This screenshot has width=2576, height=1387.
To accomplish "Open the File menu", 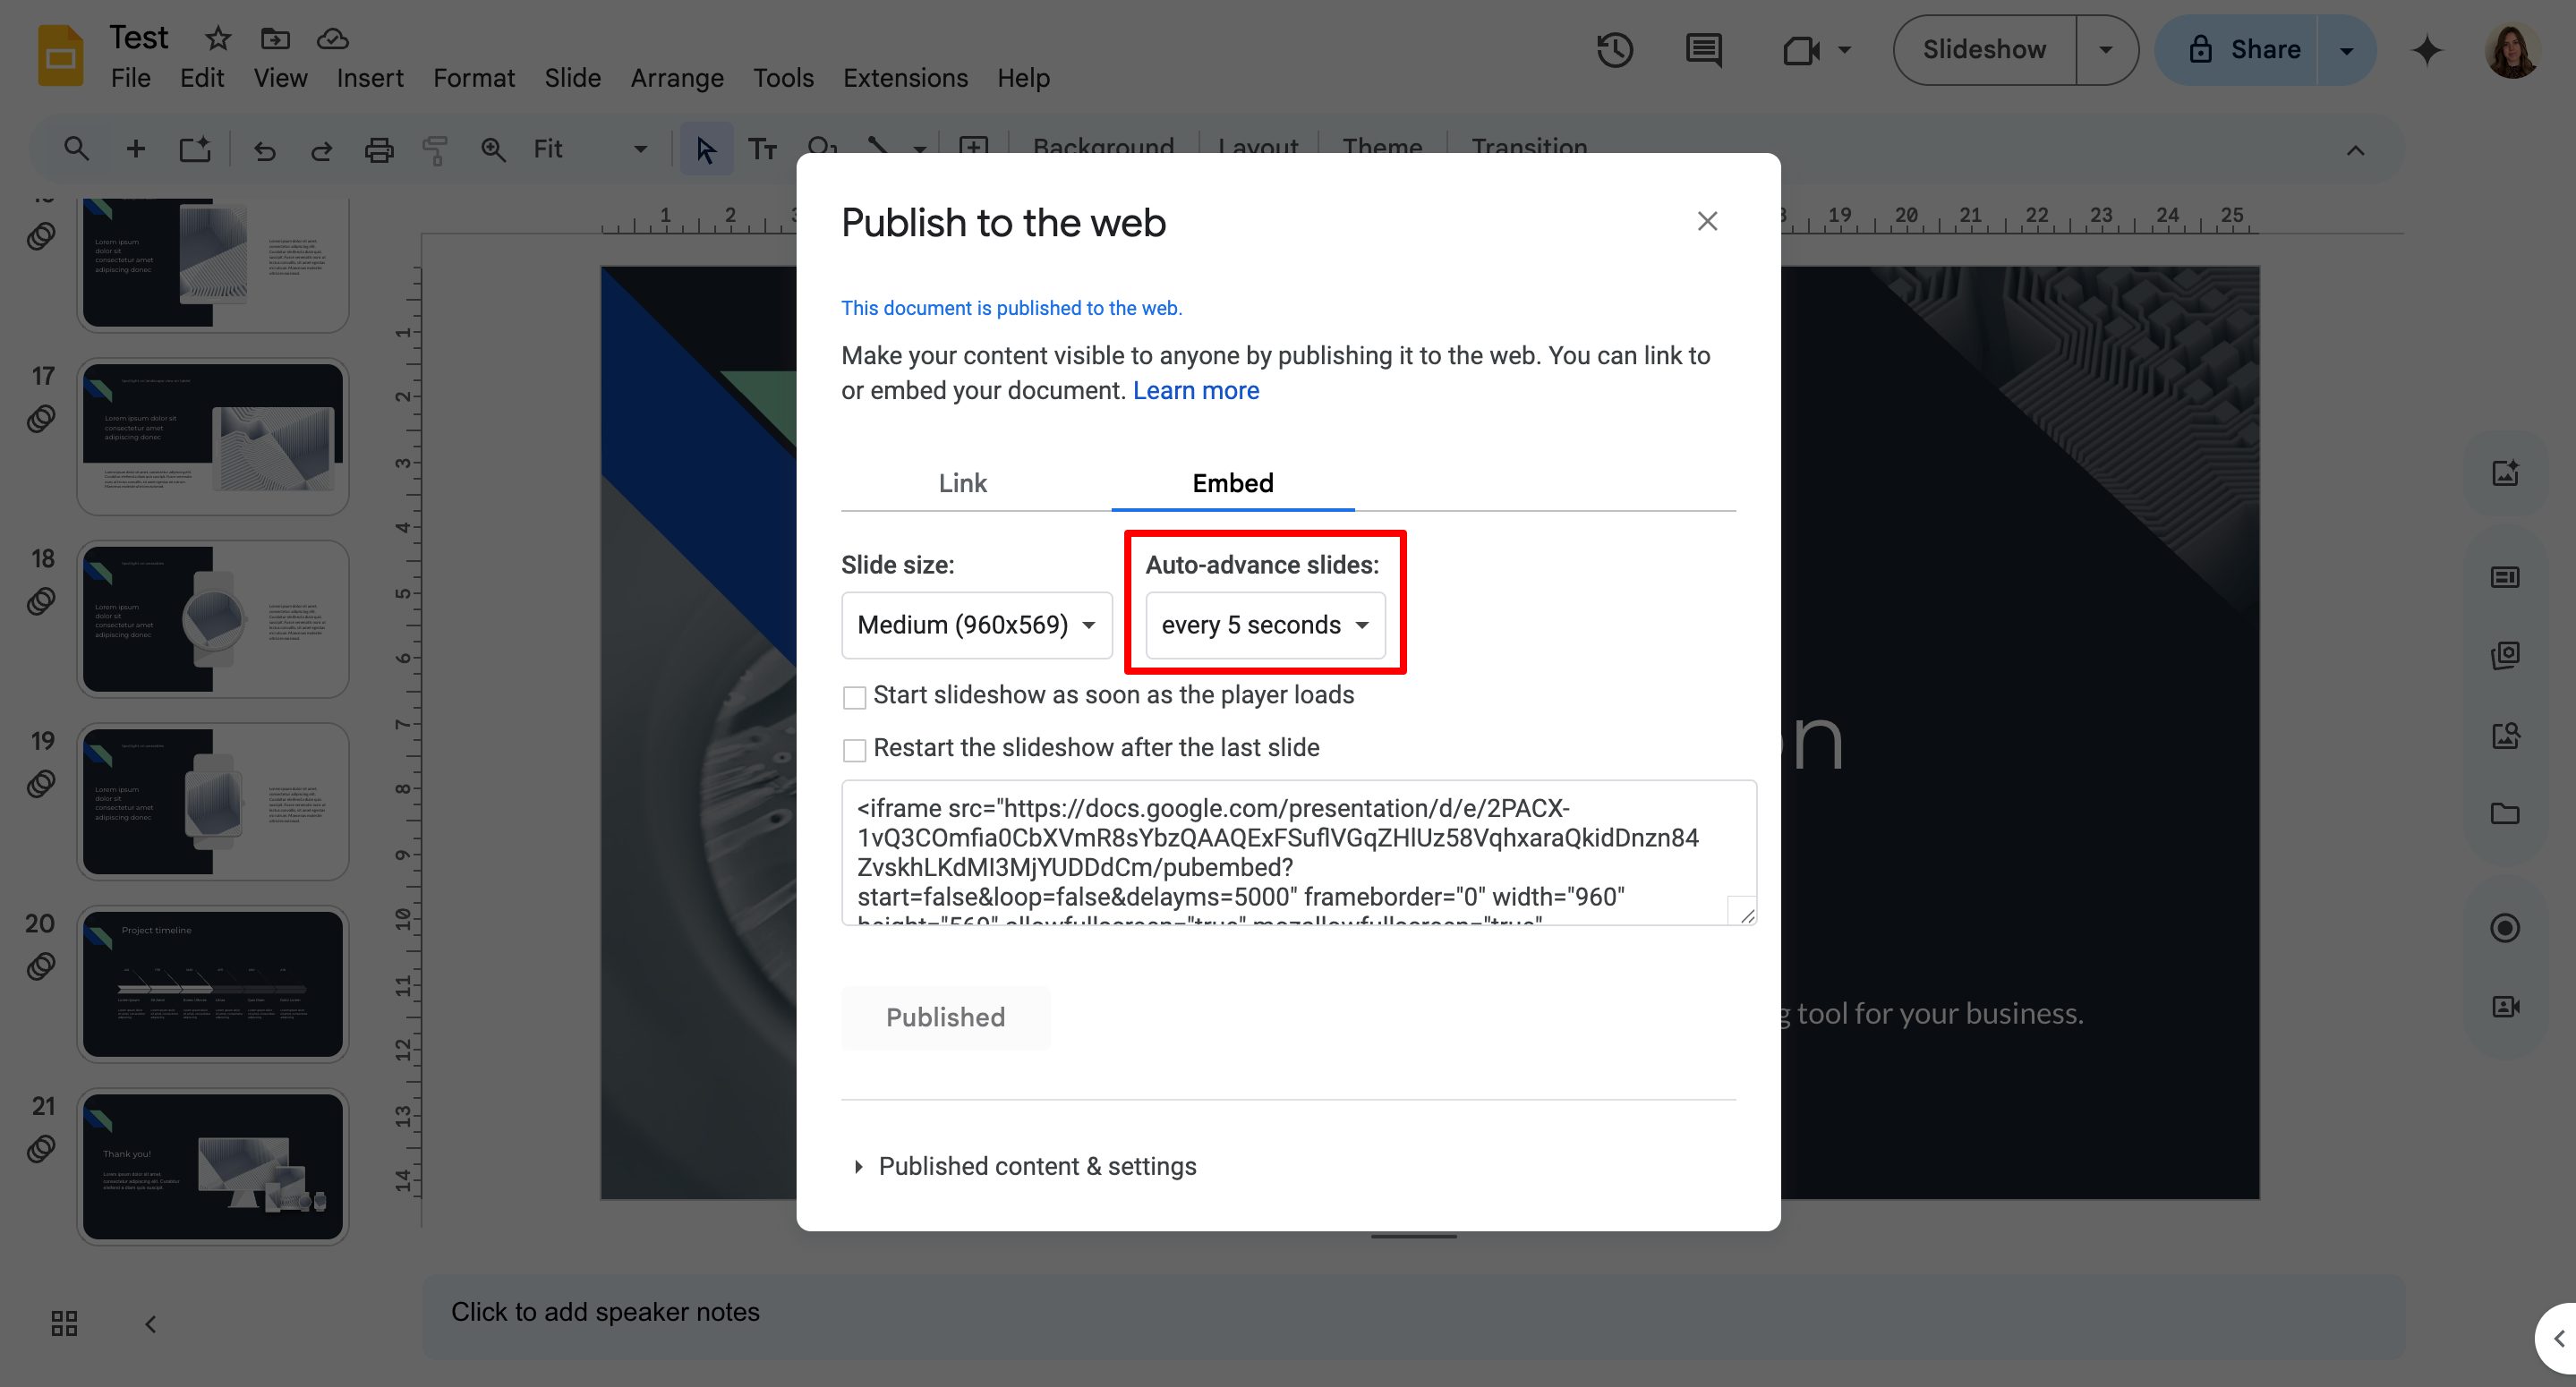I will pos(131,78).
